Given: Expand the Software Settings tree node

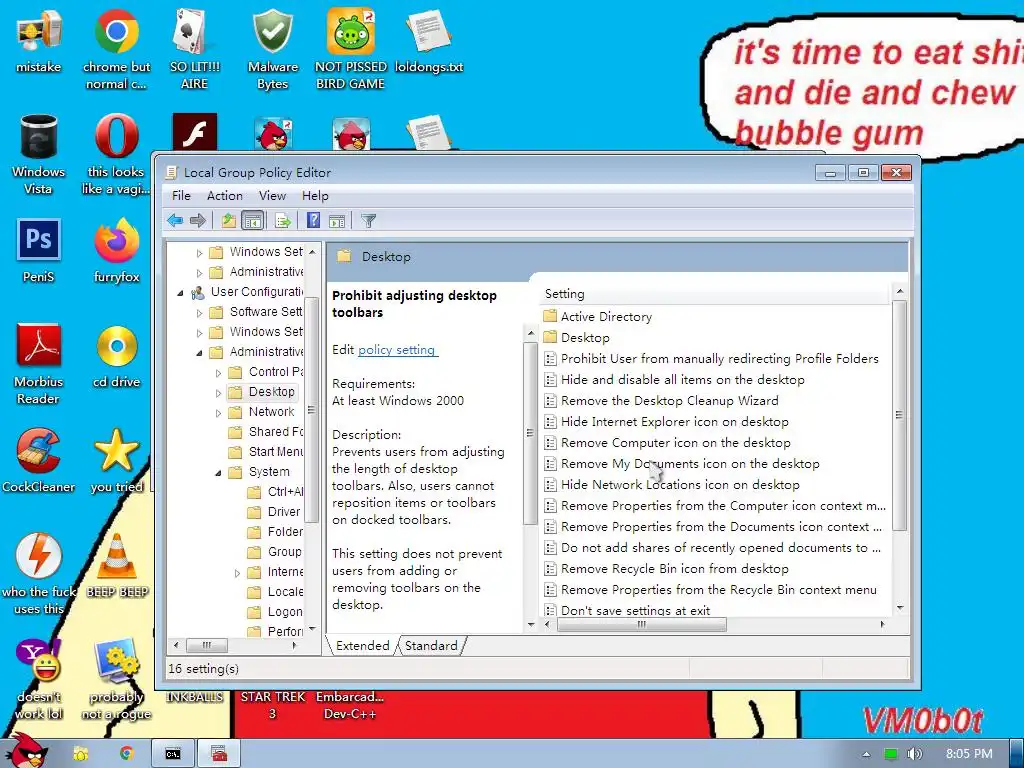Looking at the screenshot, I should [200, 313].
